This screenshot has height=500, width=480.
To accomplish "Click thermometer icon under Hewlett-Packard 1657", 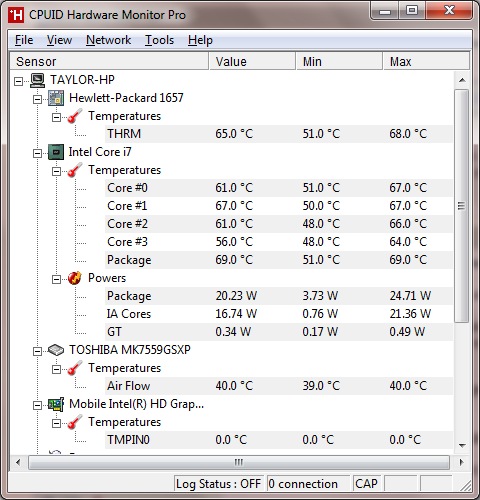I will 75,116.
